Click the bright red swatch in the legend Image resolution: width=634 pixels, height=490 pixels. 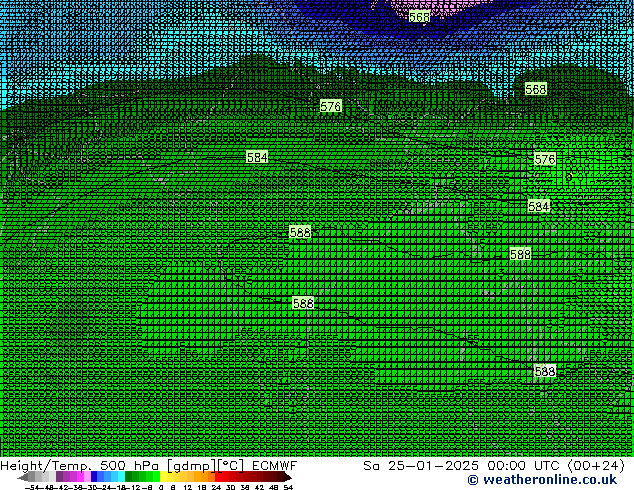coord(218,476)
